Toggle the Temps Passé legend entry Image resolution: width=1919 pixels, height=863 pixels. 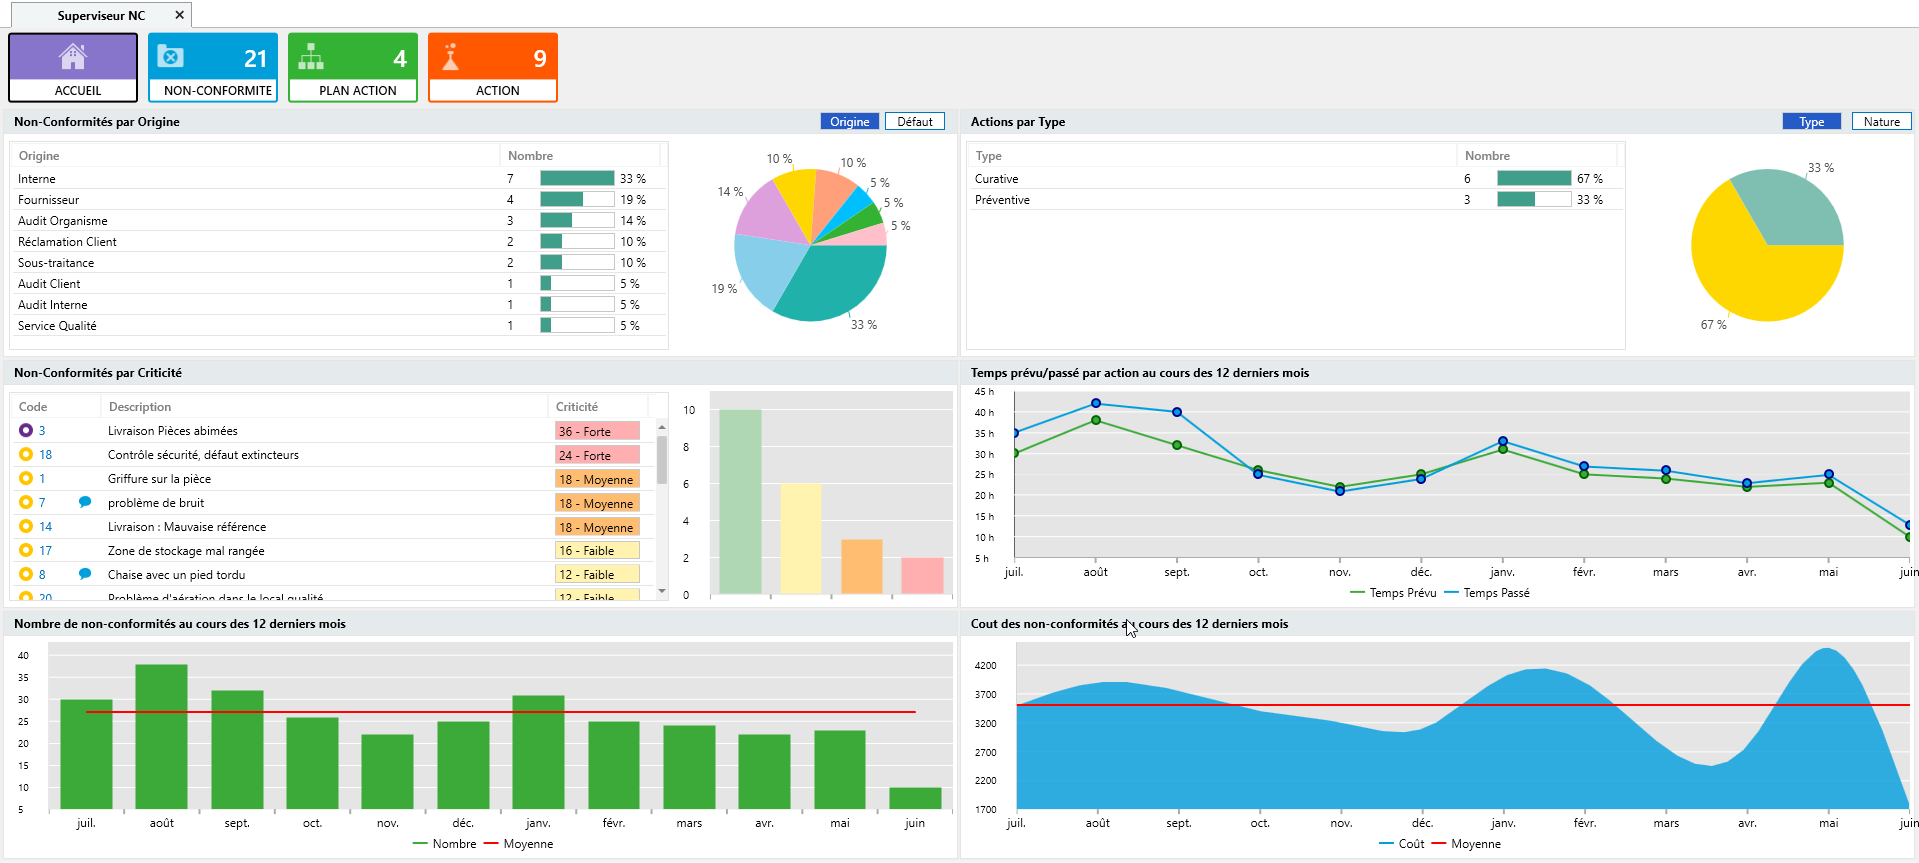tap(1487, 593)
